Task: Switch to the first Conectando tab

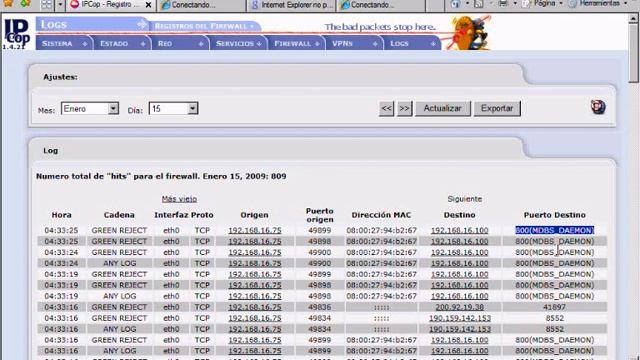Action: [x=201, y=5]
